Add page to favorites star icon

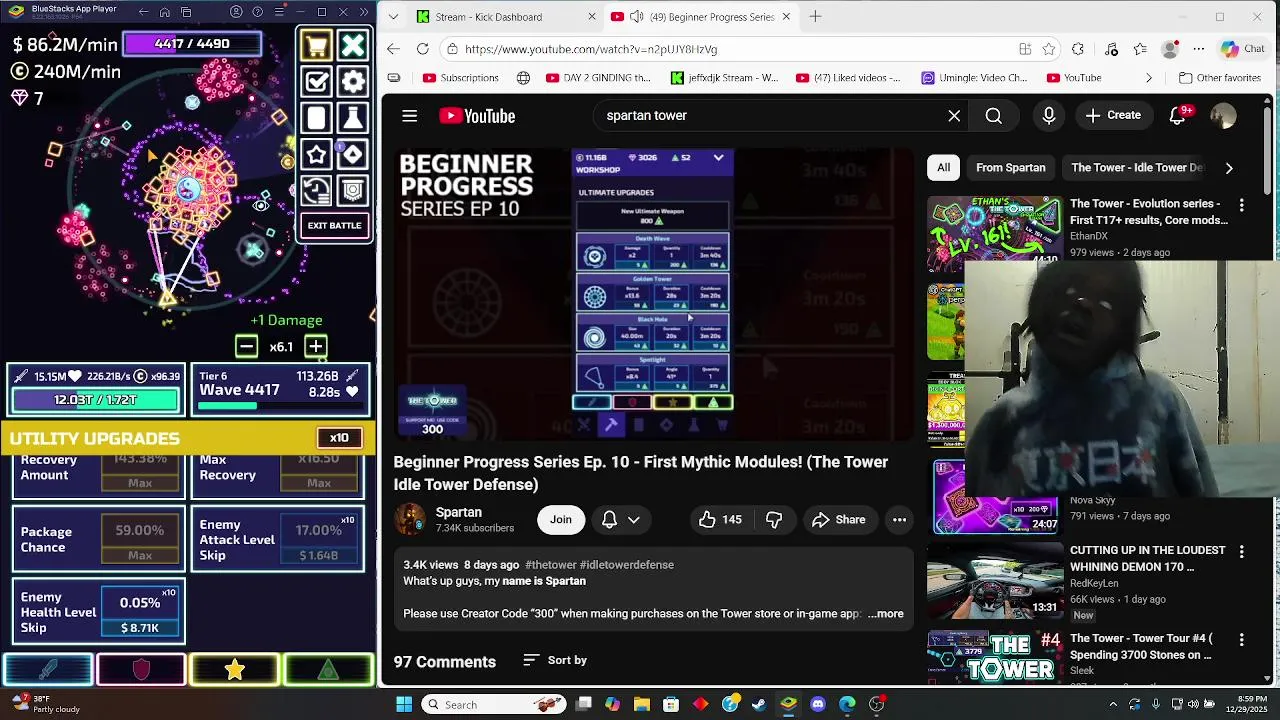coord(1048,49)
